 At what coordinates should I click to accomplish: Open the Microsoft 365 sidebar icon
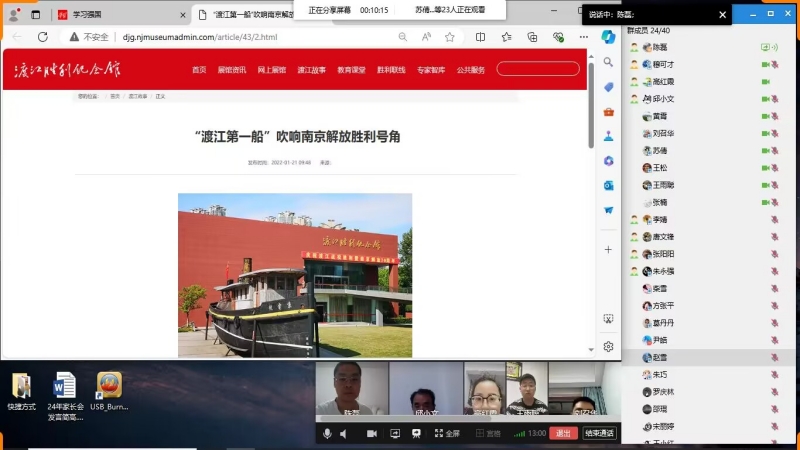click(608, 161)
